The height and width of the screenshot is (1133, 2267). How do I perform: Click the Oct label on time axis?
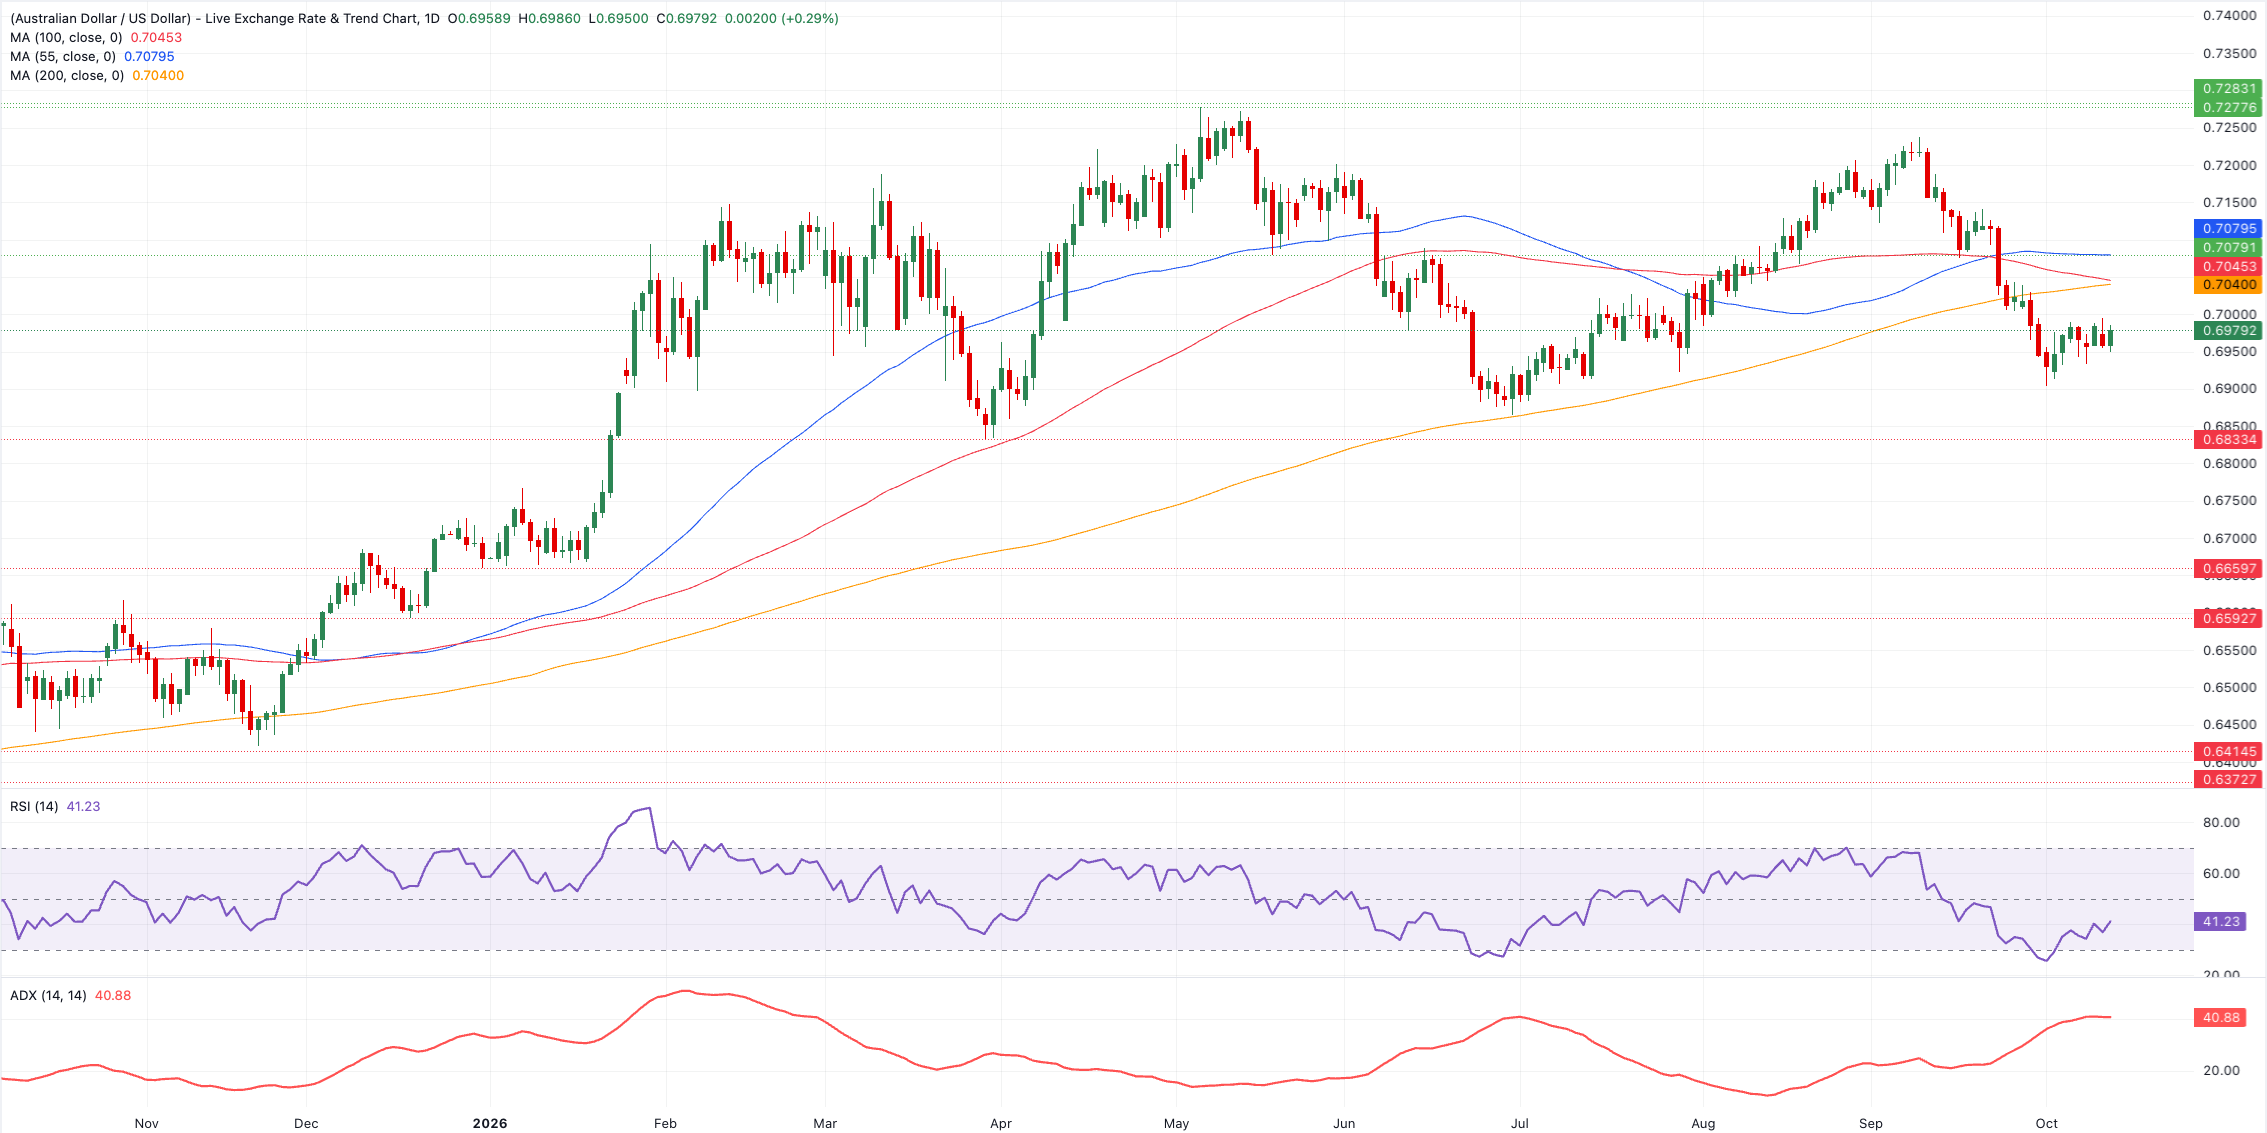(x=2047, y=1124)
